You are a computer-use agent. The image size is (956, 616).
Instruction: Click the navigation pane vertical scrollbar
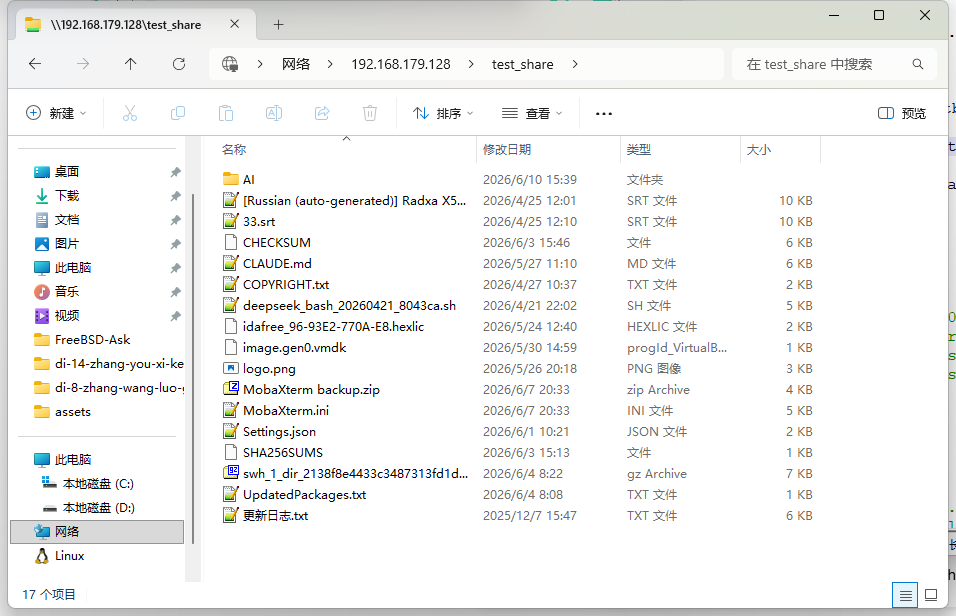[193, 368]
